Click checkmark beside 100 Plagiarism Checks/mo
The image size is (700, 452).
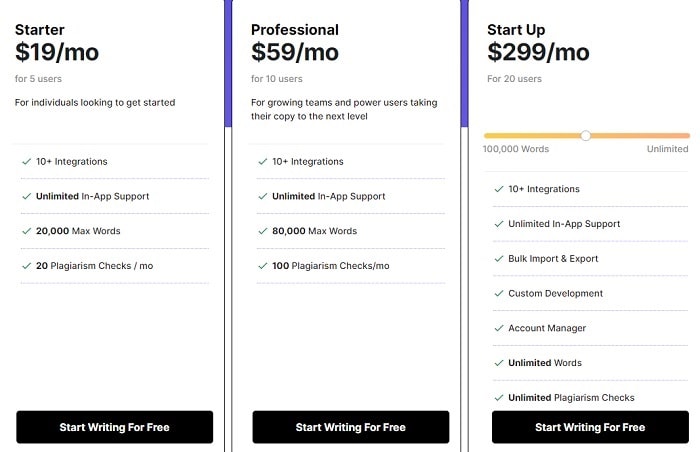click(262, 266)
